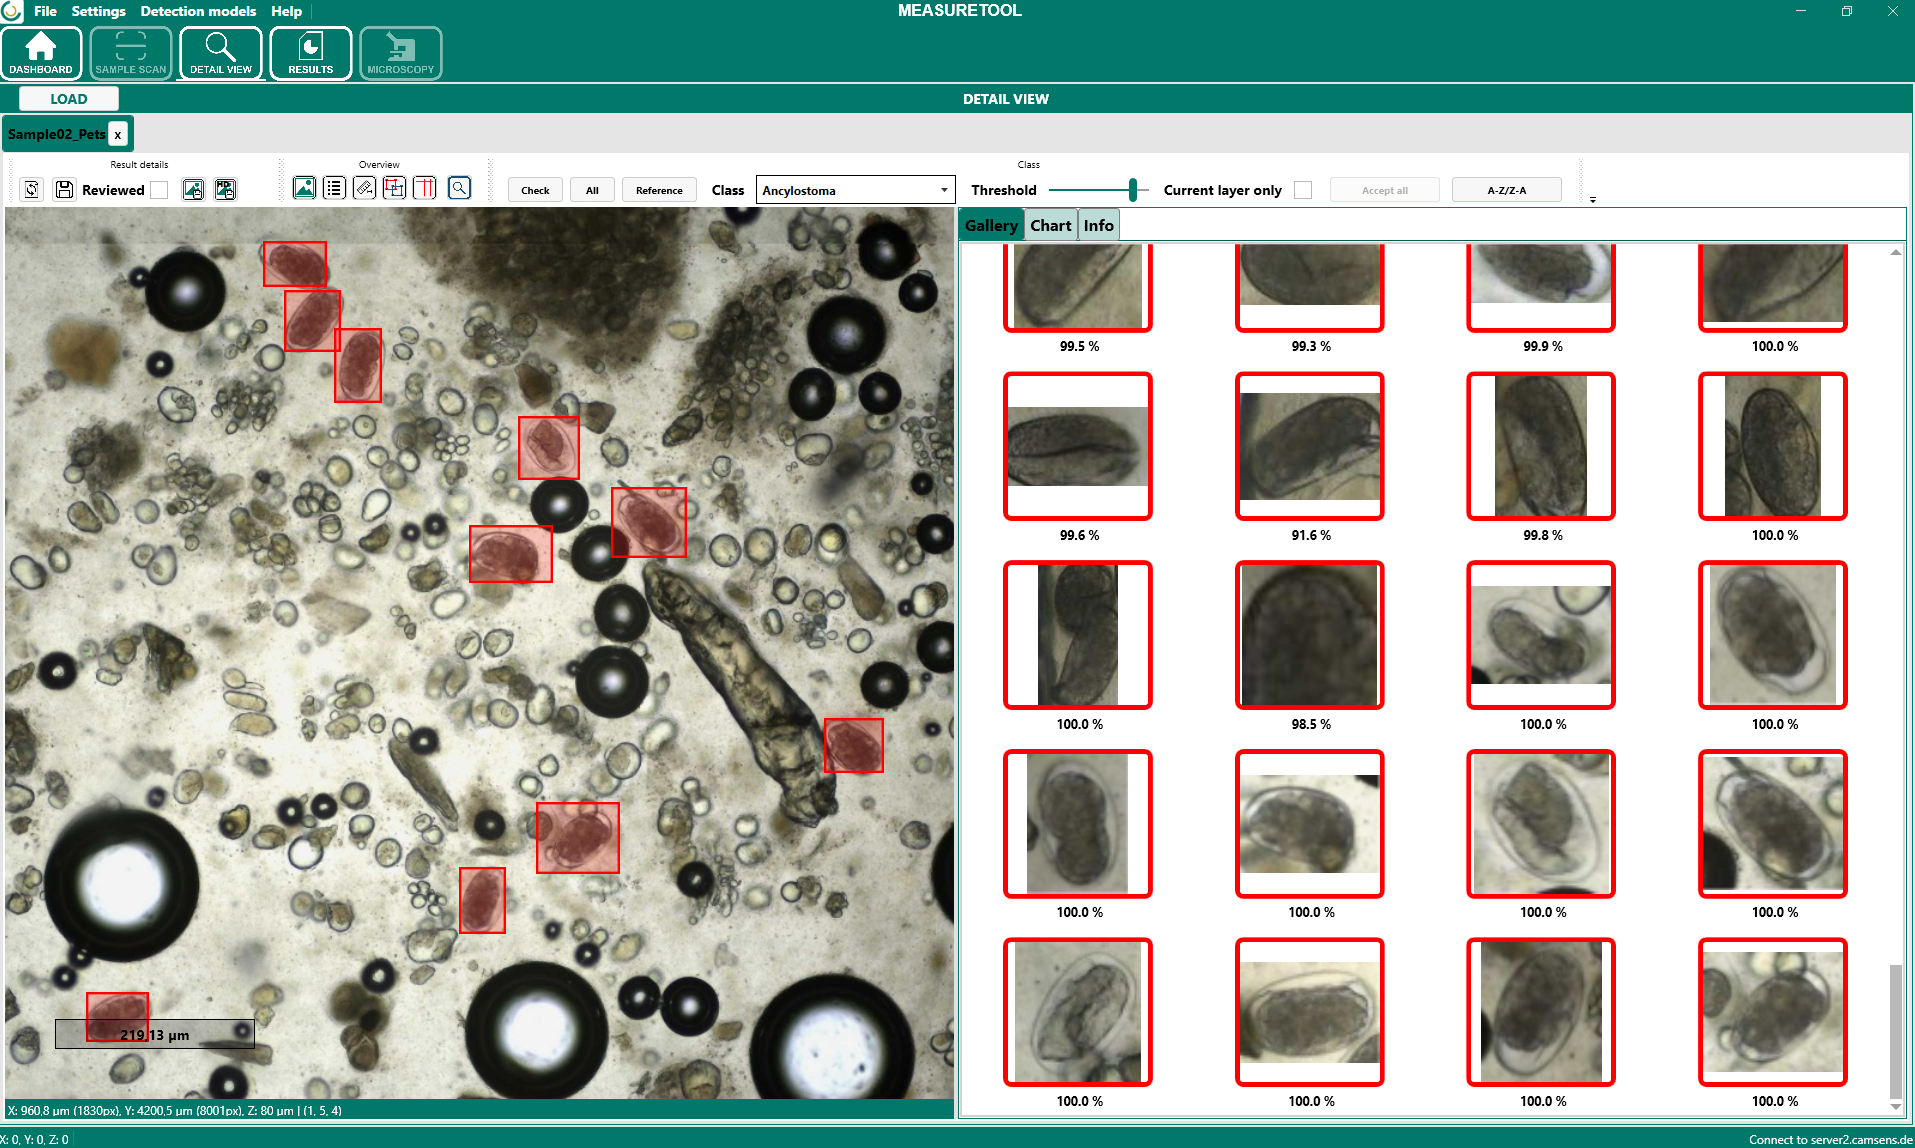Switch to the Info tab
Viewport: 1915px width, 1148px height.
pos(1098,225)
